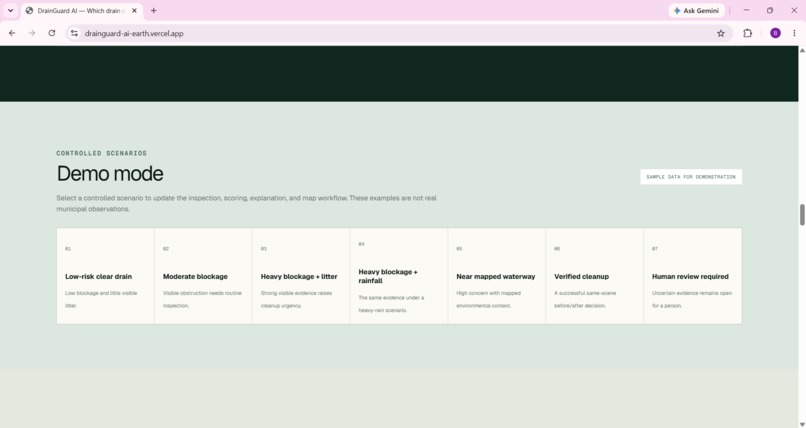Click 'Visible obstruction needs routine inspection' text
The height and width of the screenshot is (428, 806).
coord(202,299)
